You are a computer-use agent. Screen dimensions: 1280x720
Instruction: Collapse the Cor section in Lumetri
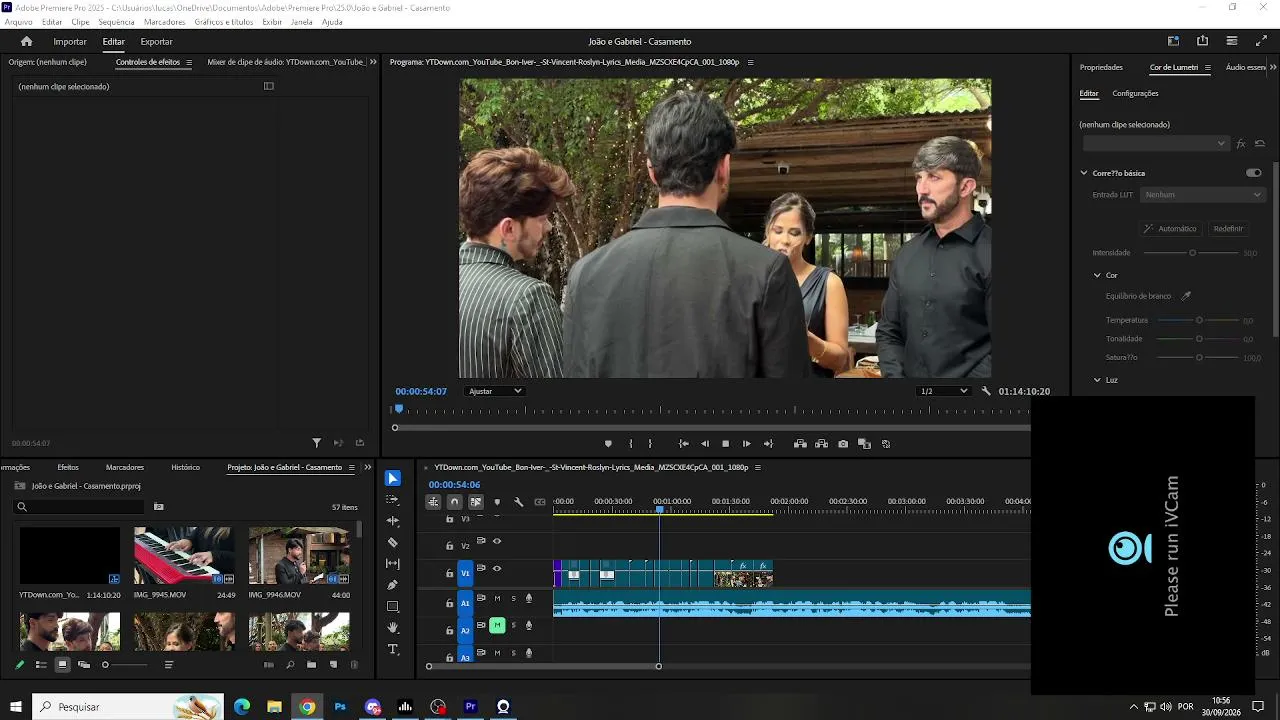pos(1097,275)
